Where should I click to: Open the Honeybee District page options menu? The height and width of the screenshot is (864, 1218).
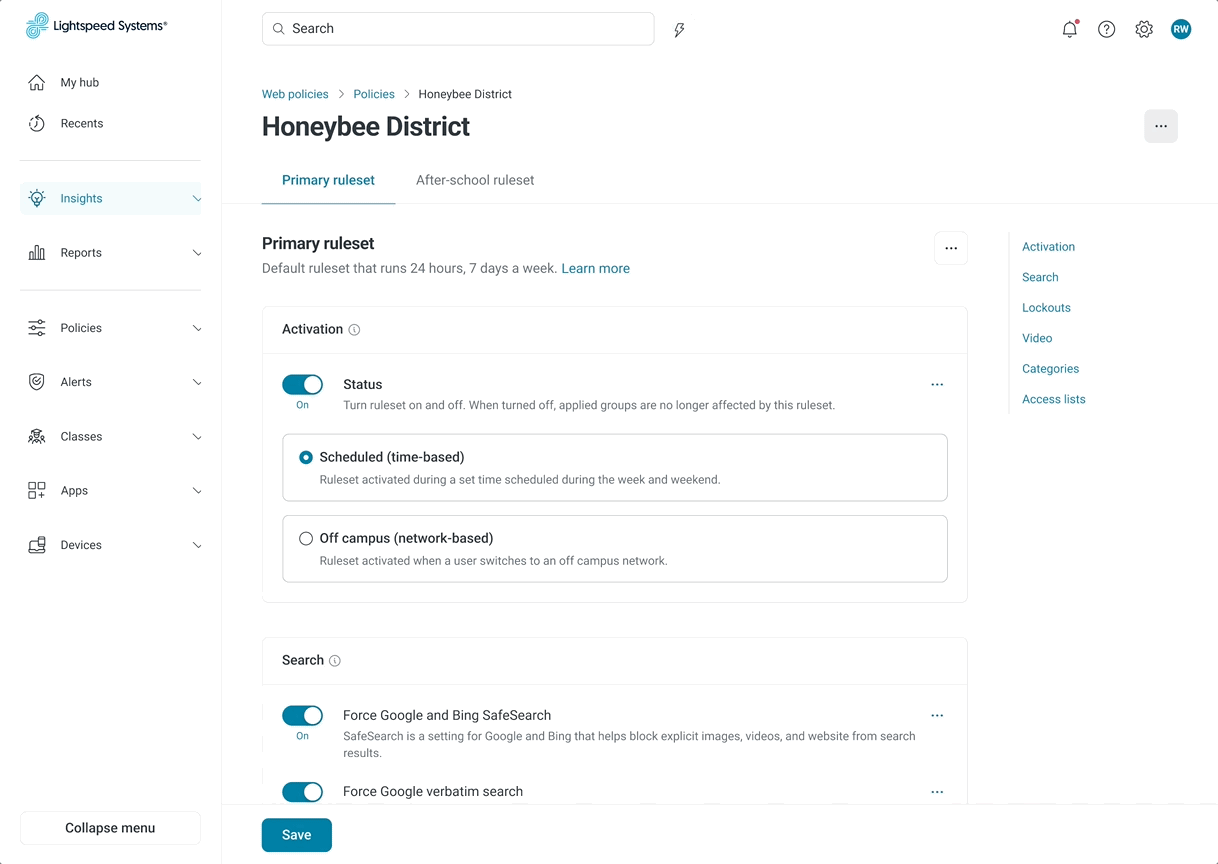point(1161,126)
